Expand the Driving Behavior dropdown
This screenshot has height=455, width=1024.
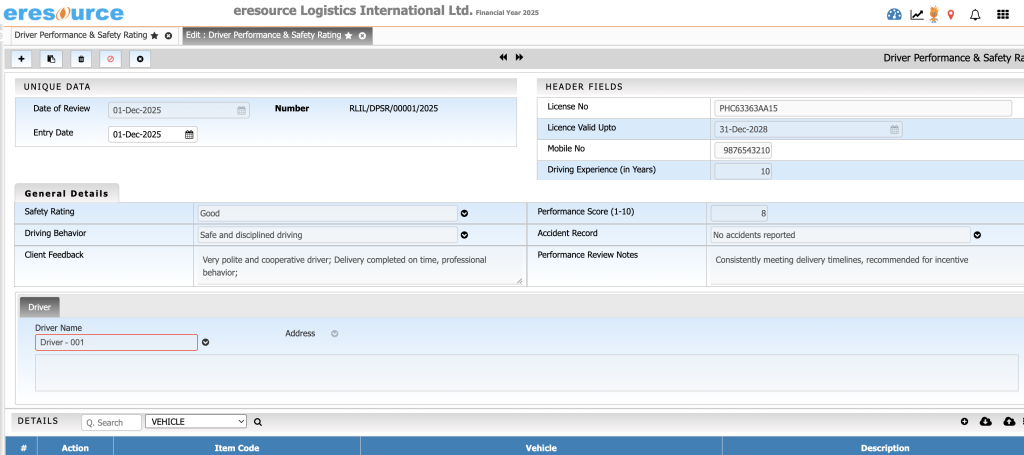[x=464, y=235]
